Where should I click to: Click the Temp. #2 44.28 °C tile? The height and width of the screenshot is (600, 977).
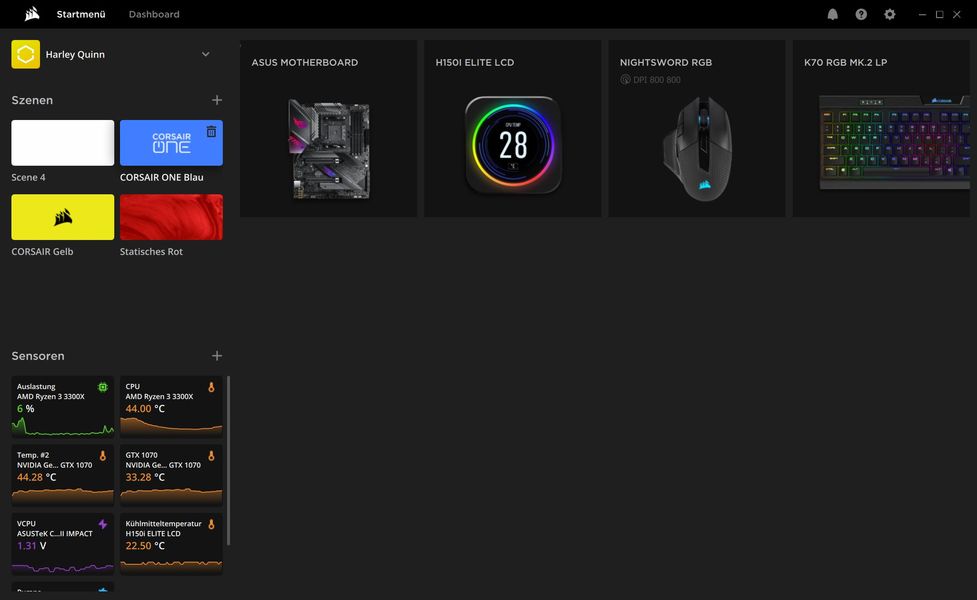click(x=62, y=475)
